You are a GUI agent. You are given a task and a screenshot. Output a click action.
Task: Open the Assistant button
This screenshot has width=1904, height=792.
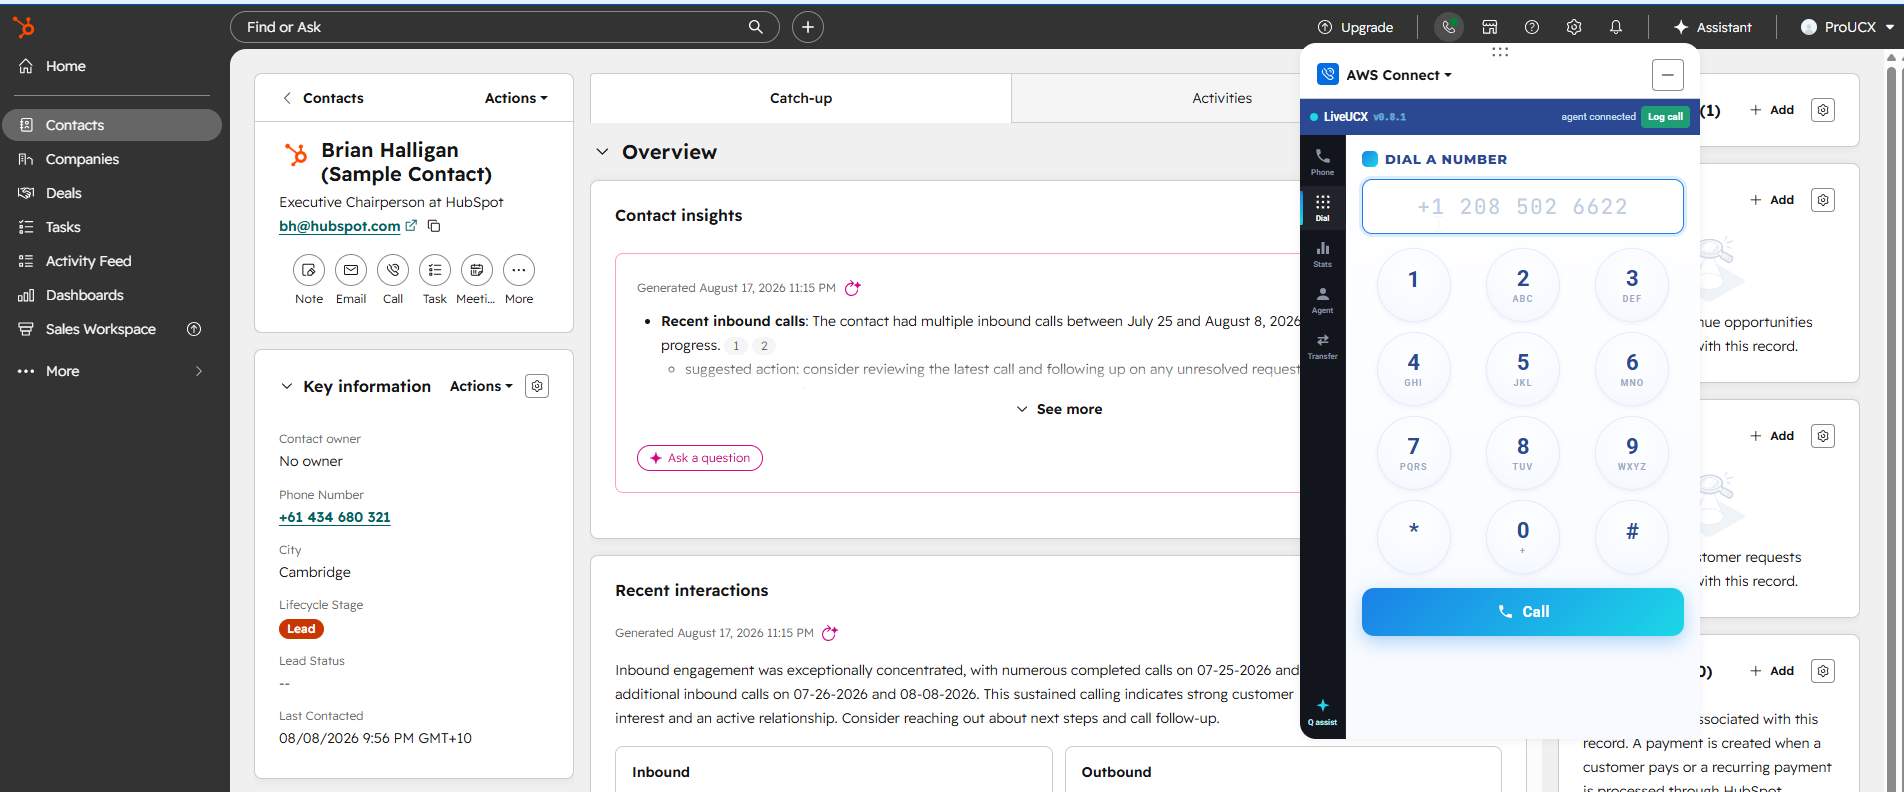1713,27
